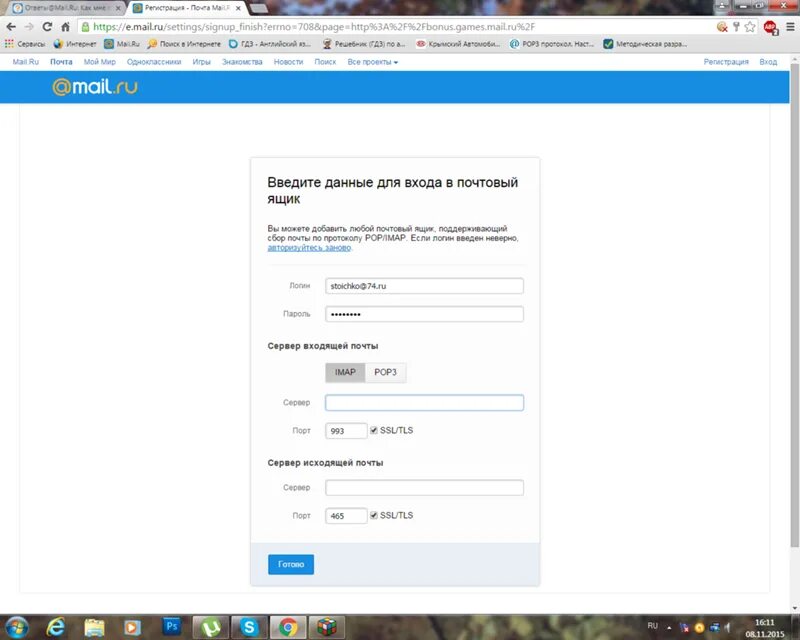The width and height of the screenshot is (800, 640).
Task: Click авторизуйтесь заново link
Action: point(309,248)
